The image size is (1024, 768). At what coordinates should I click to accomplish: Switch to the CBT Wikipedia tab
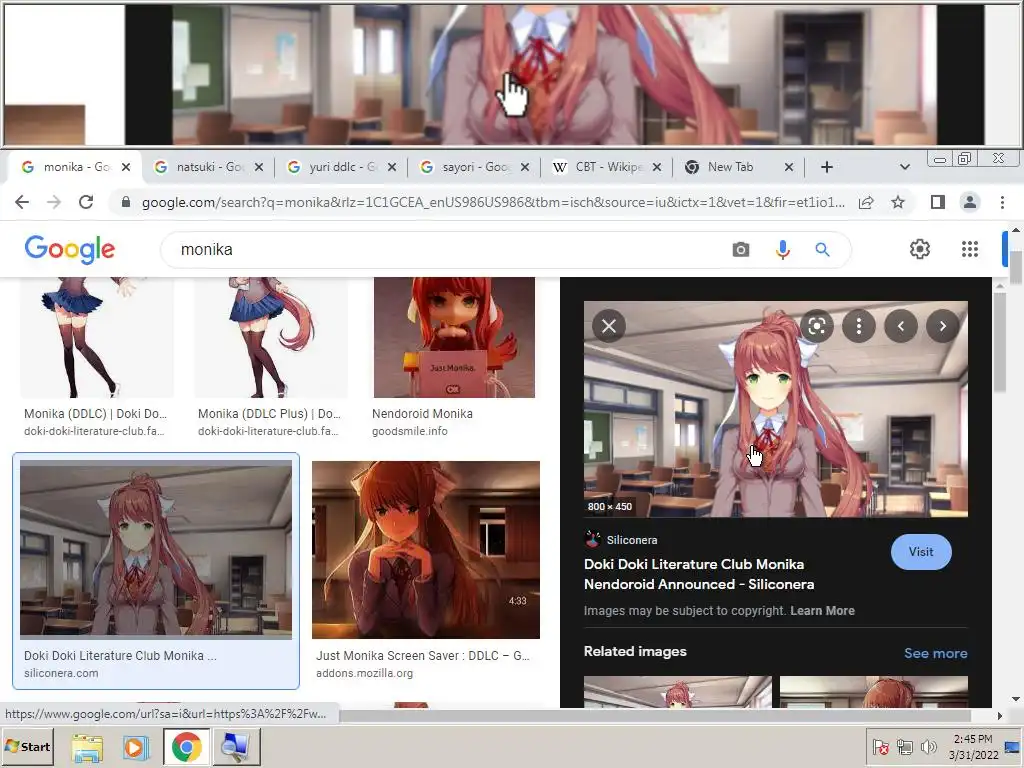coord(607,167)
